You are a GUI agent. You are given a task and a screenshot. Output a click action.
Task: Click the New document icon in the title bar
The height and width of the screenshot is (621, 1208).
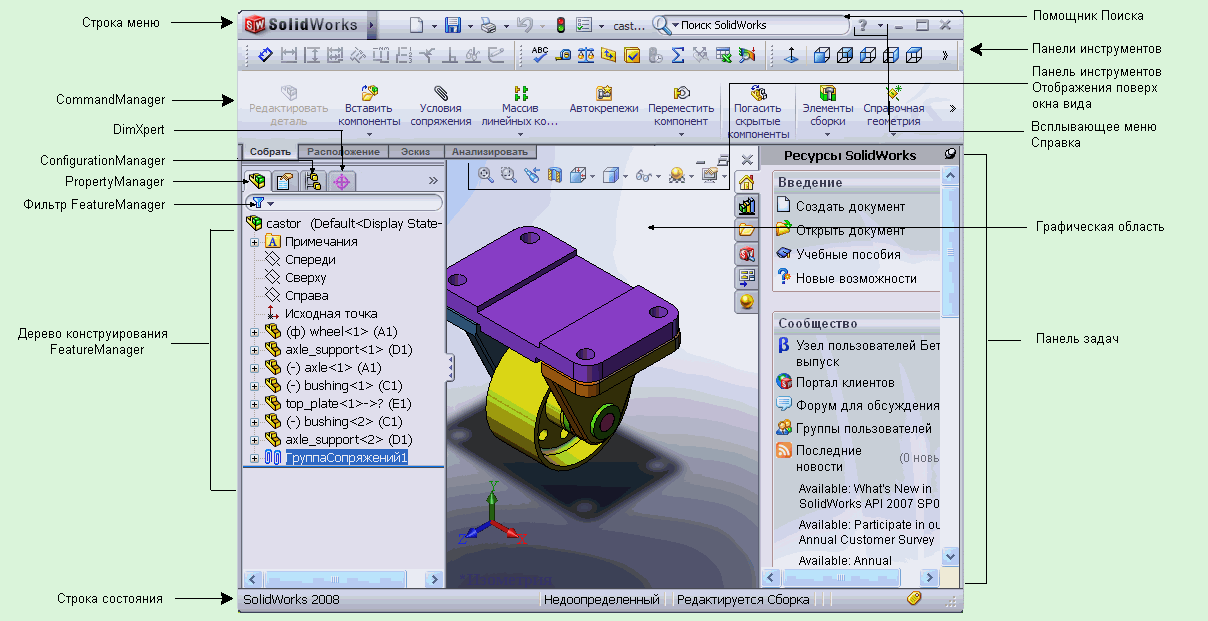(417, 25)
